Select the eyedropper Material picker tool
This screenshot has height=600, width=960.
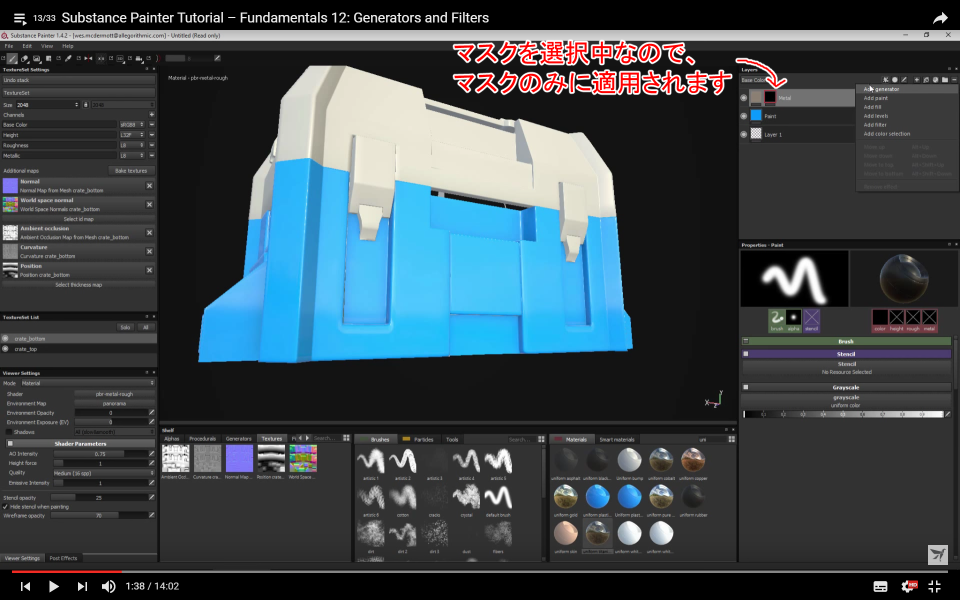tap(68, 59)
